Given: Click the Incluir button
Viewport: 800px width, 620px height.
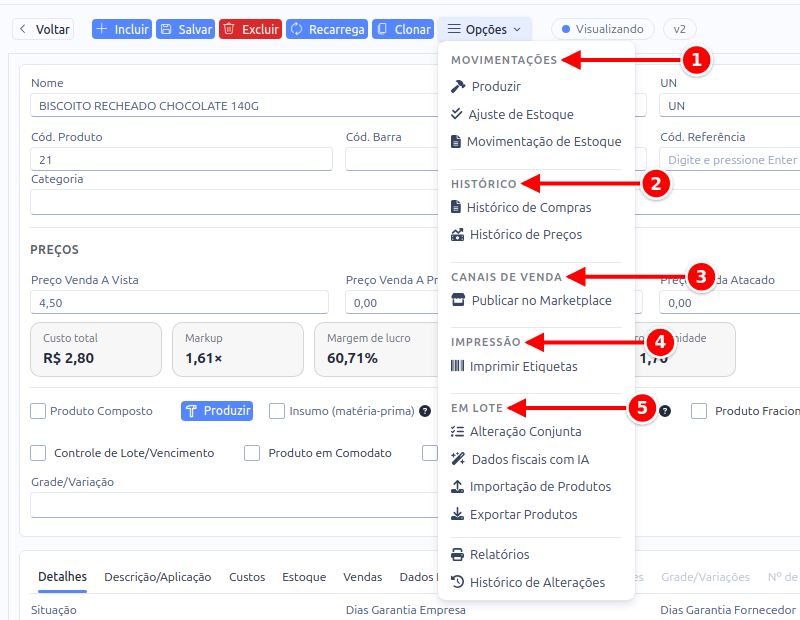Looking at the screenshot, I should pyautogui.click(x=122, y=29).
